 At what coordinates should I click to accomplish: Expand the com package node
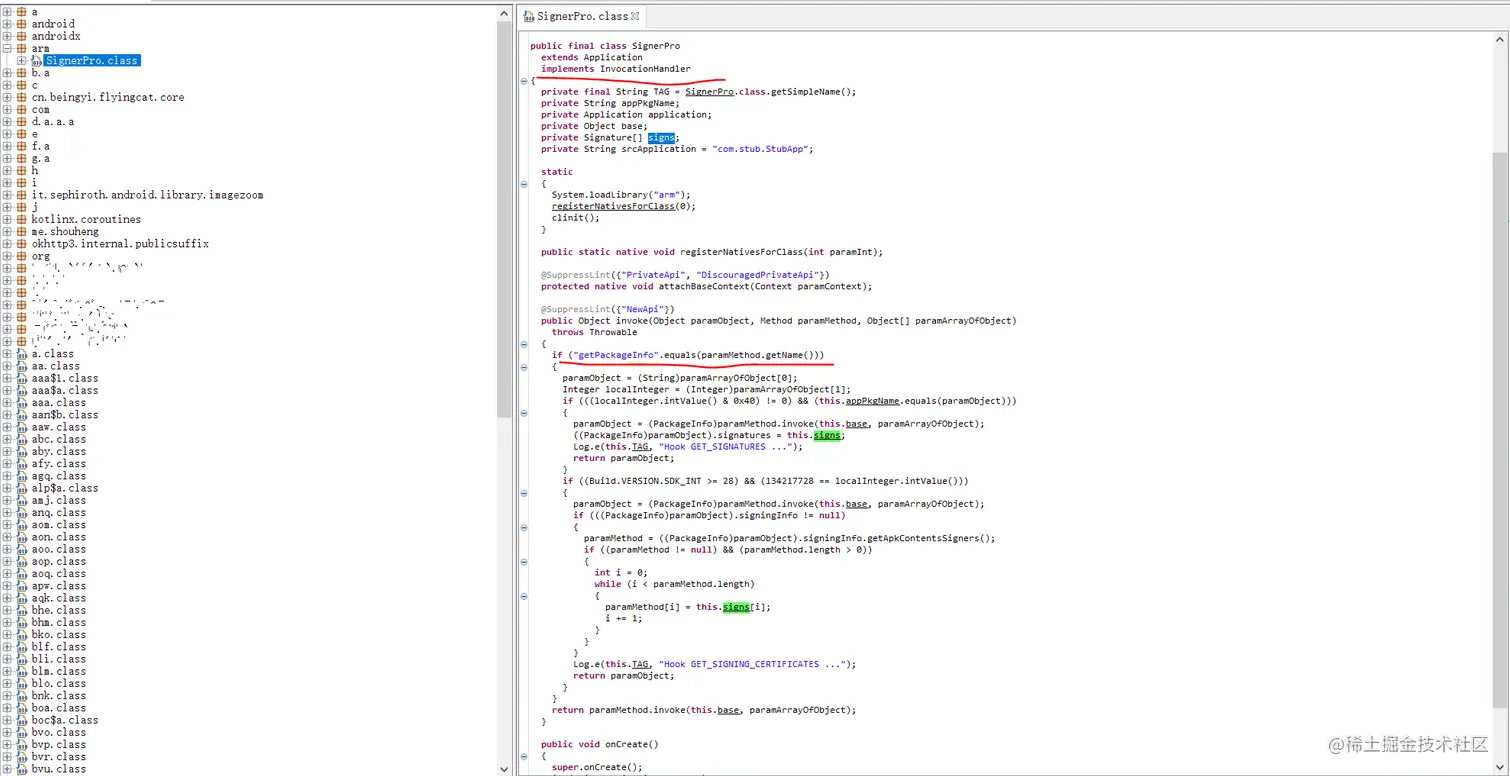pyautogui.click(x=8, y=110)
